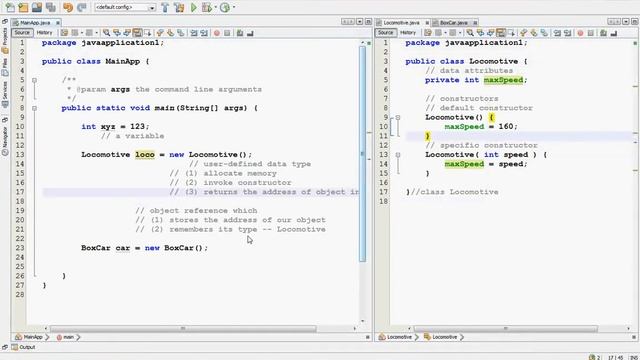Profile the project from main toolbar
The image size is (640, 360).
tap(224, 7)
